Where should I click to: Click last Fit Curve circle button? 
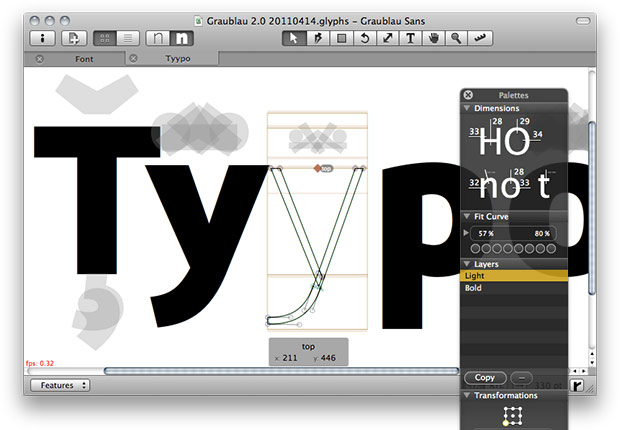click(x=551, y=248)
